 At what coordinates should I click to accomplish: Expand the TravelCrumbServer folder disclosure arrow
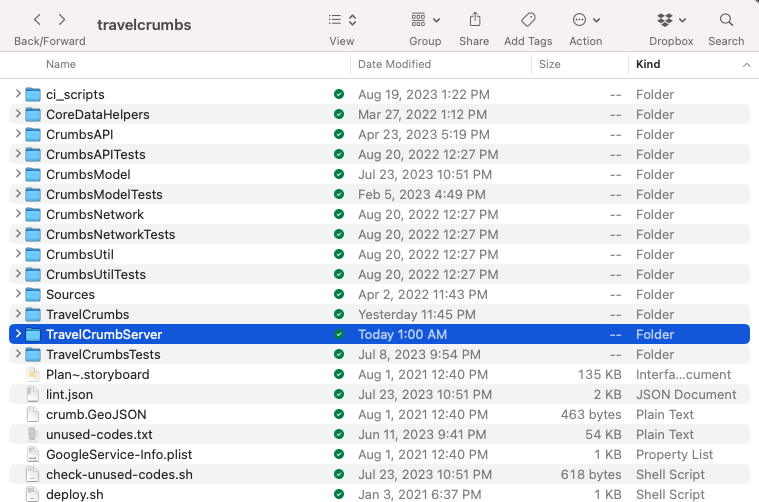(18, 334)
